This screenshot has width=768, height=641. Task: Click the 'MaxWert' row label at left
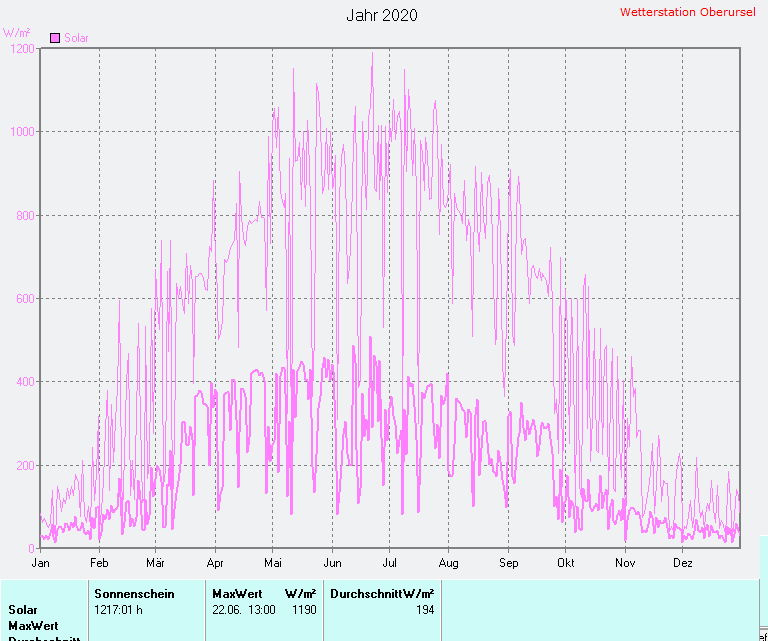click(33, 626)
